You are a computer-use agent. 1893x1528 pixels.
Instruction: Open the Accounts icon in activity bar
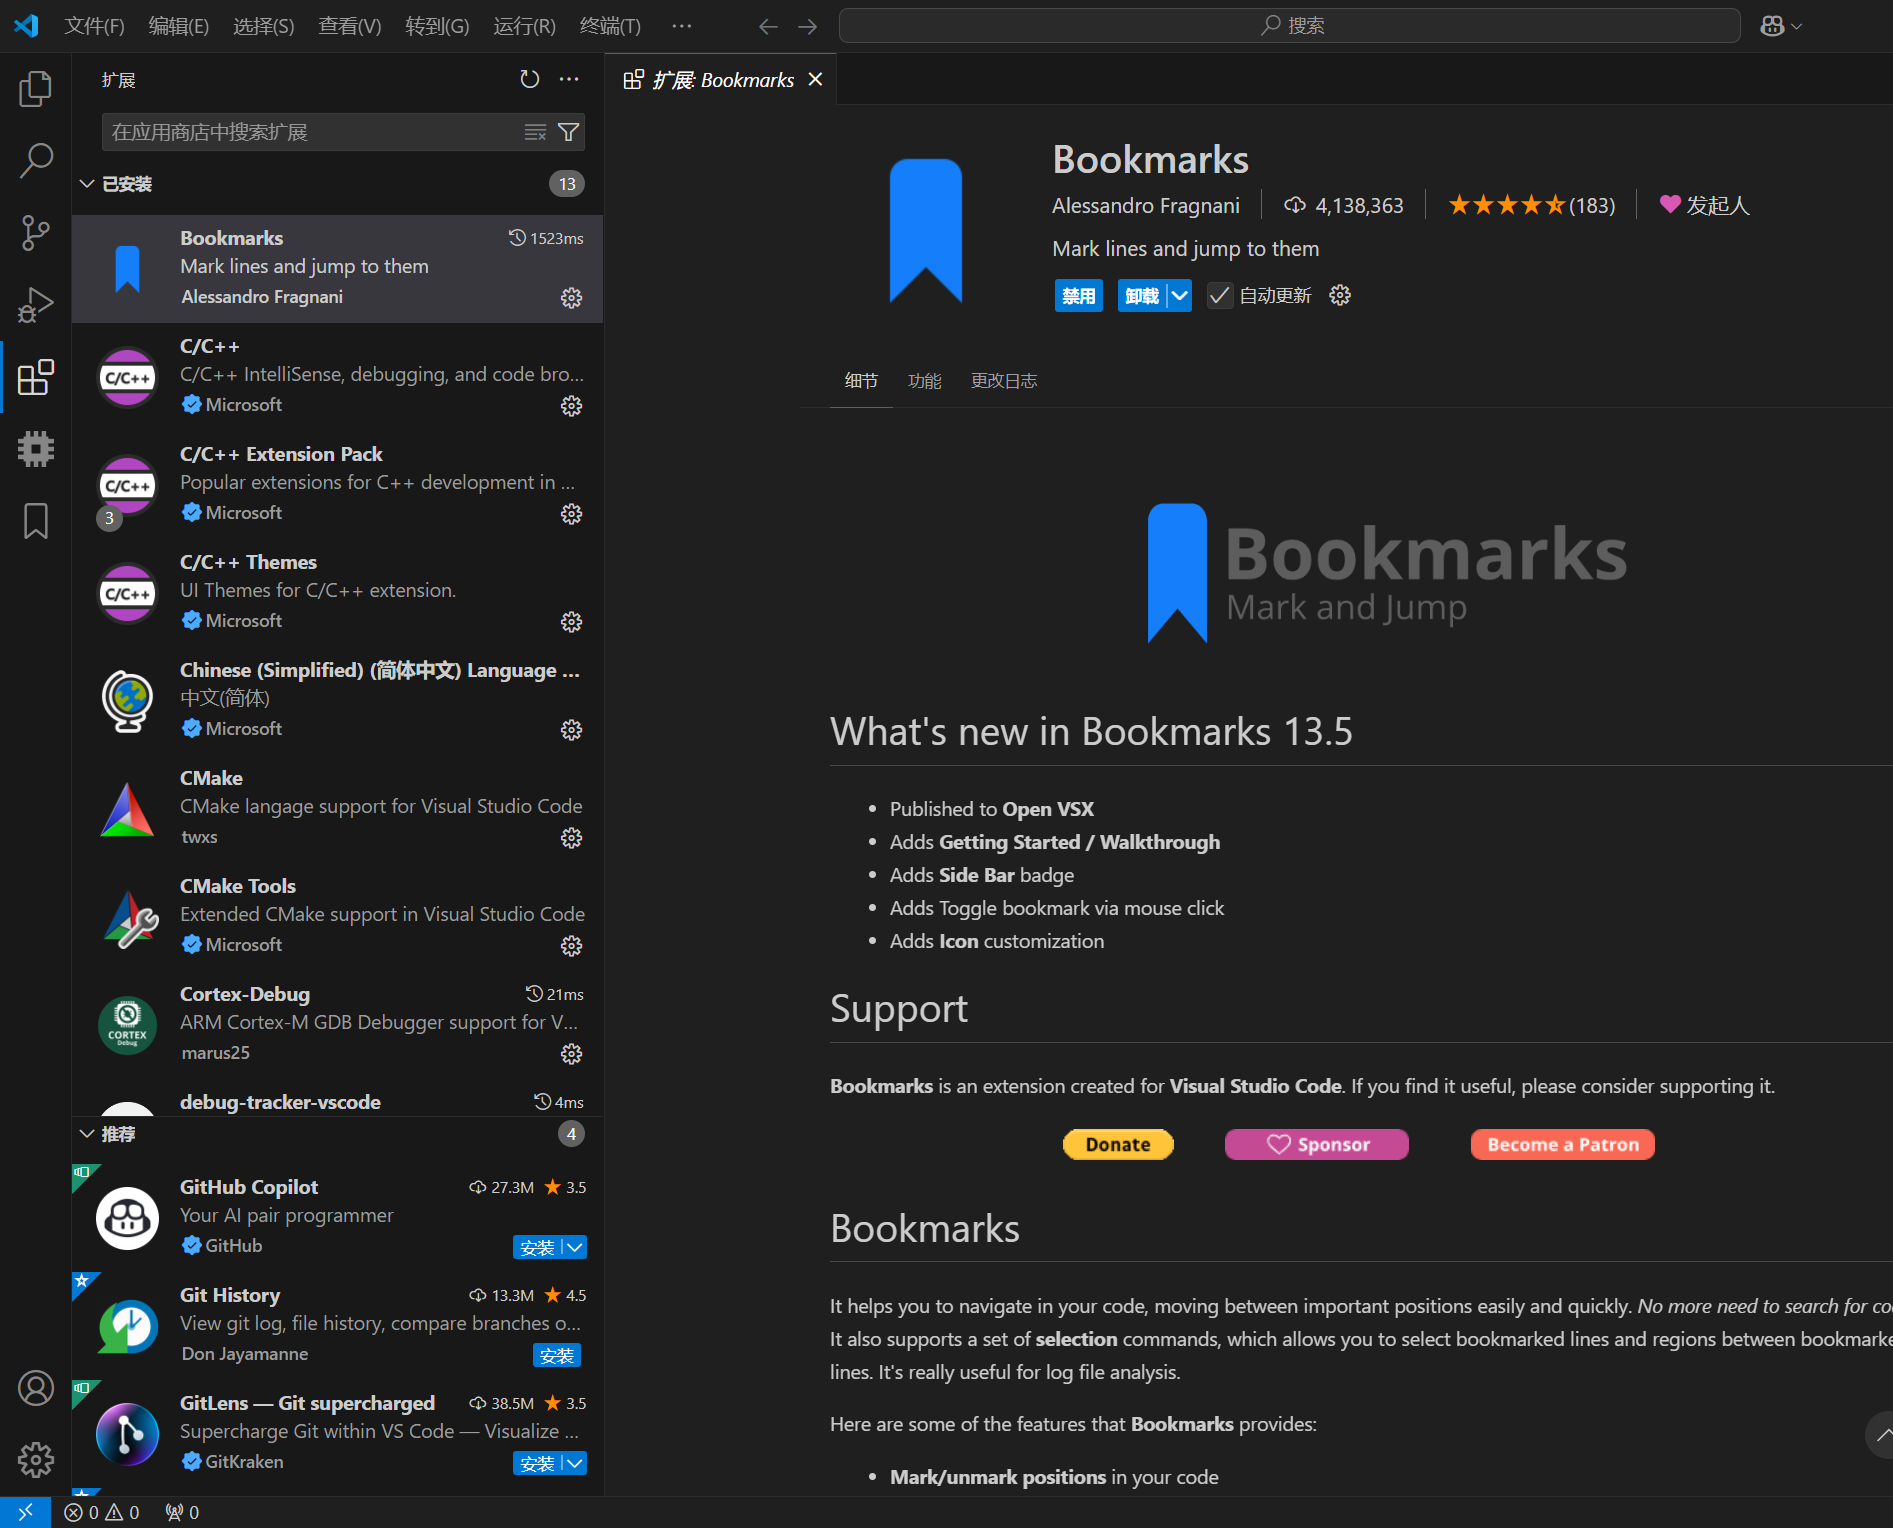coord(35,1388)
